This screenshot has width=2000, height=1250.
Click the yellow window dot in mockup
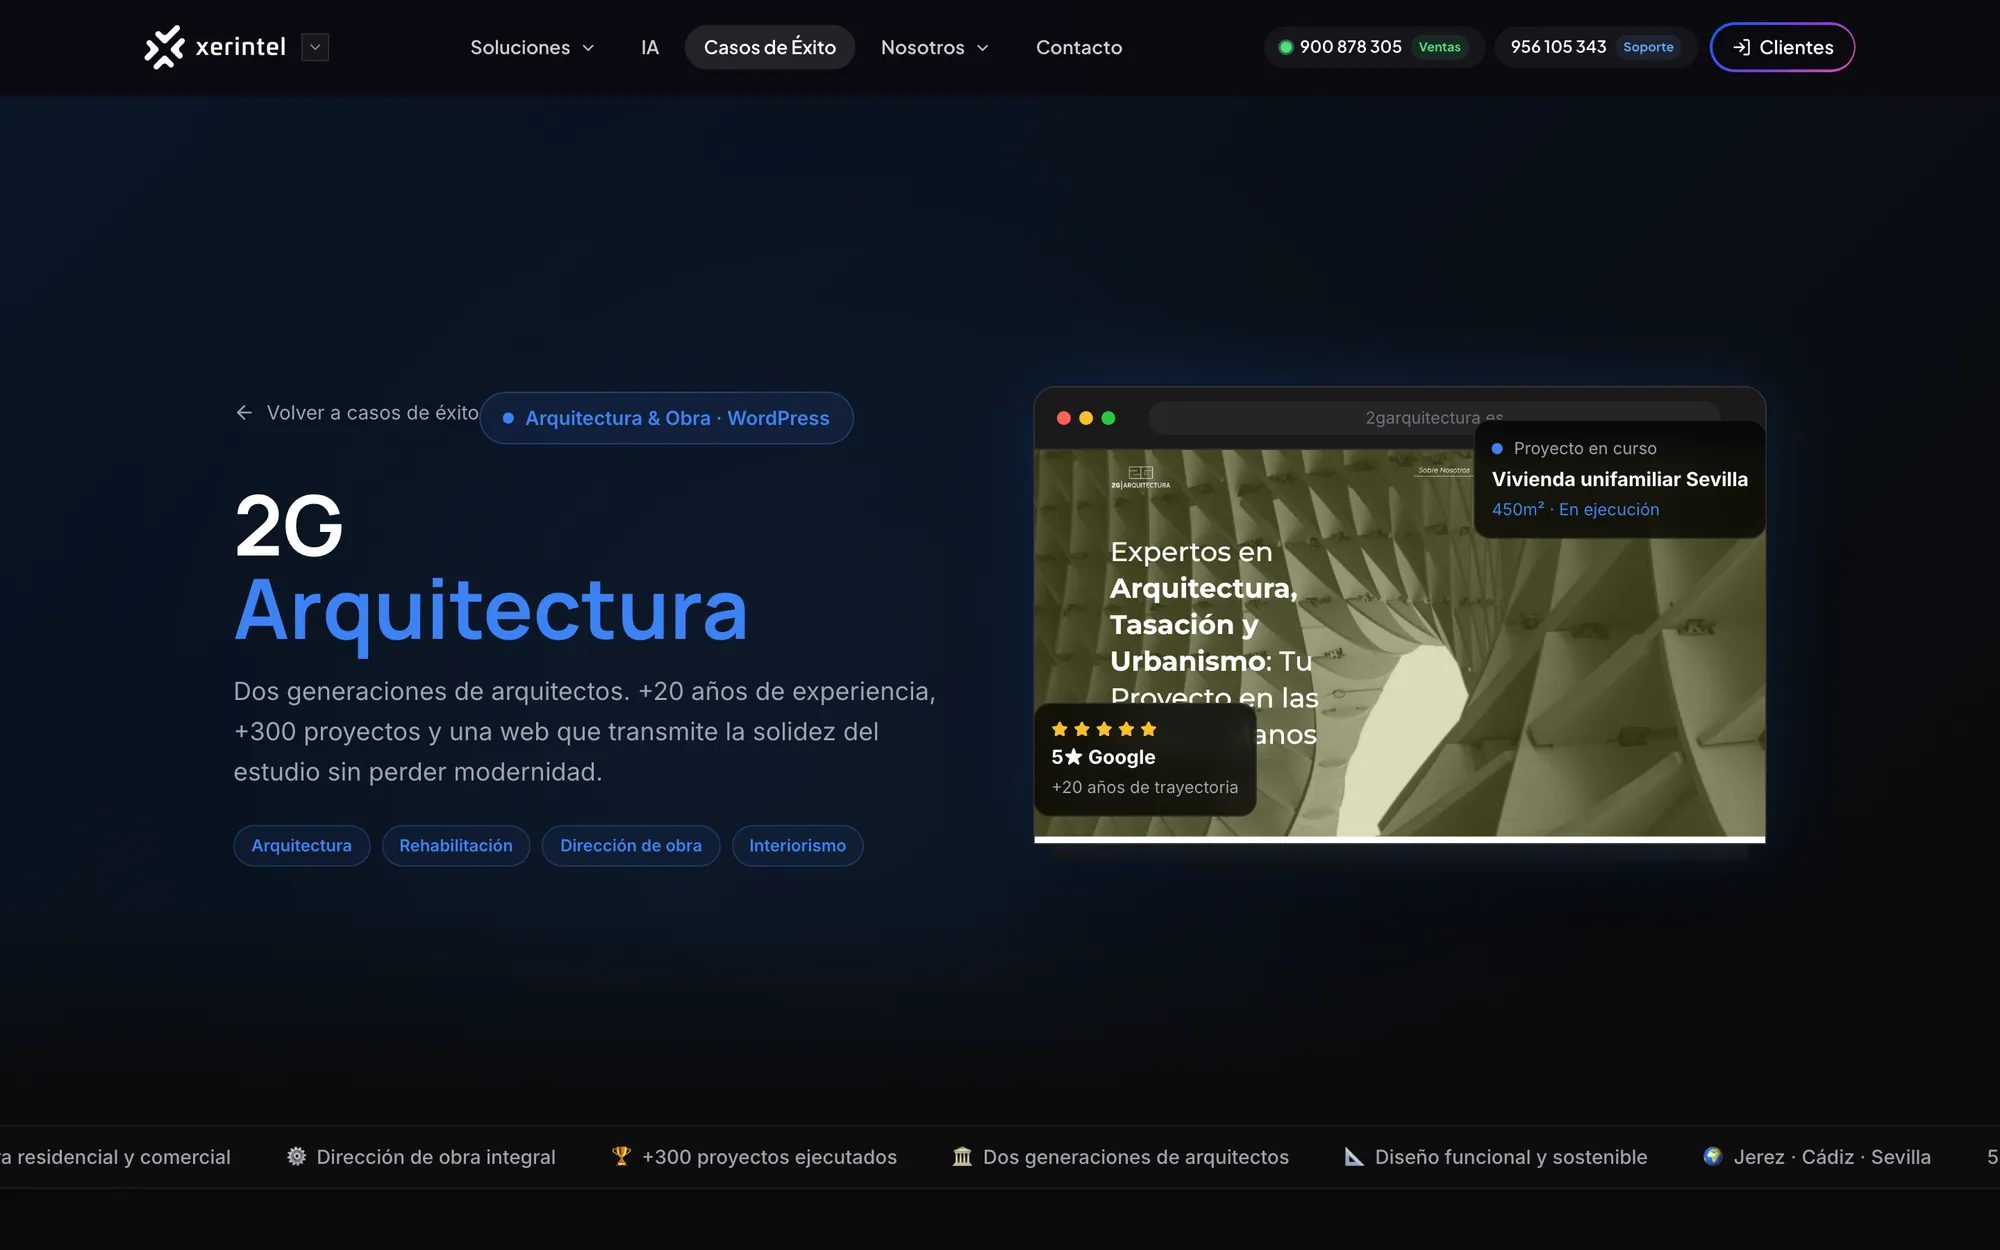click(x=1086, y=418)
